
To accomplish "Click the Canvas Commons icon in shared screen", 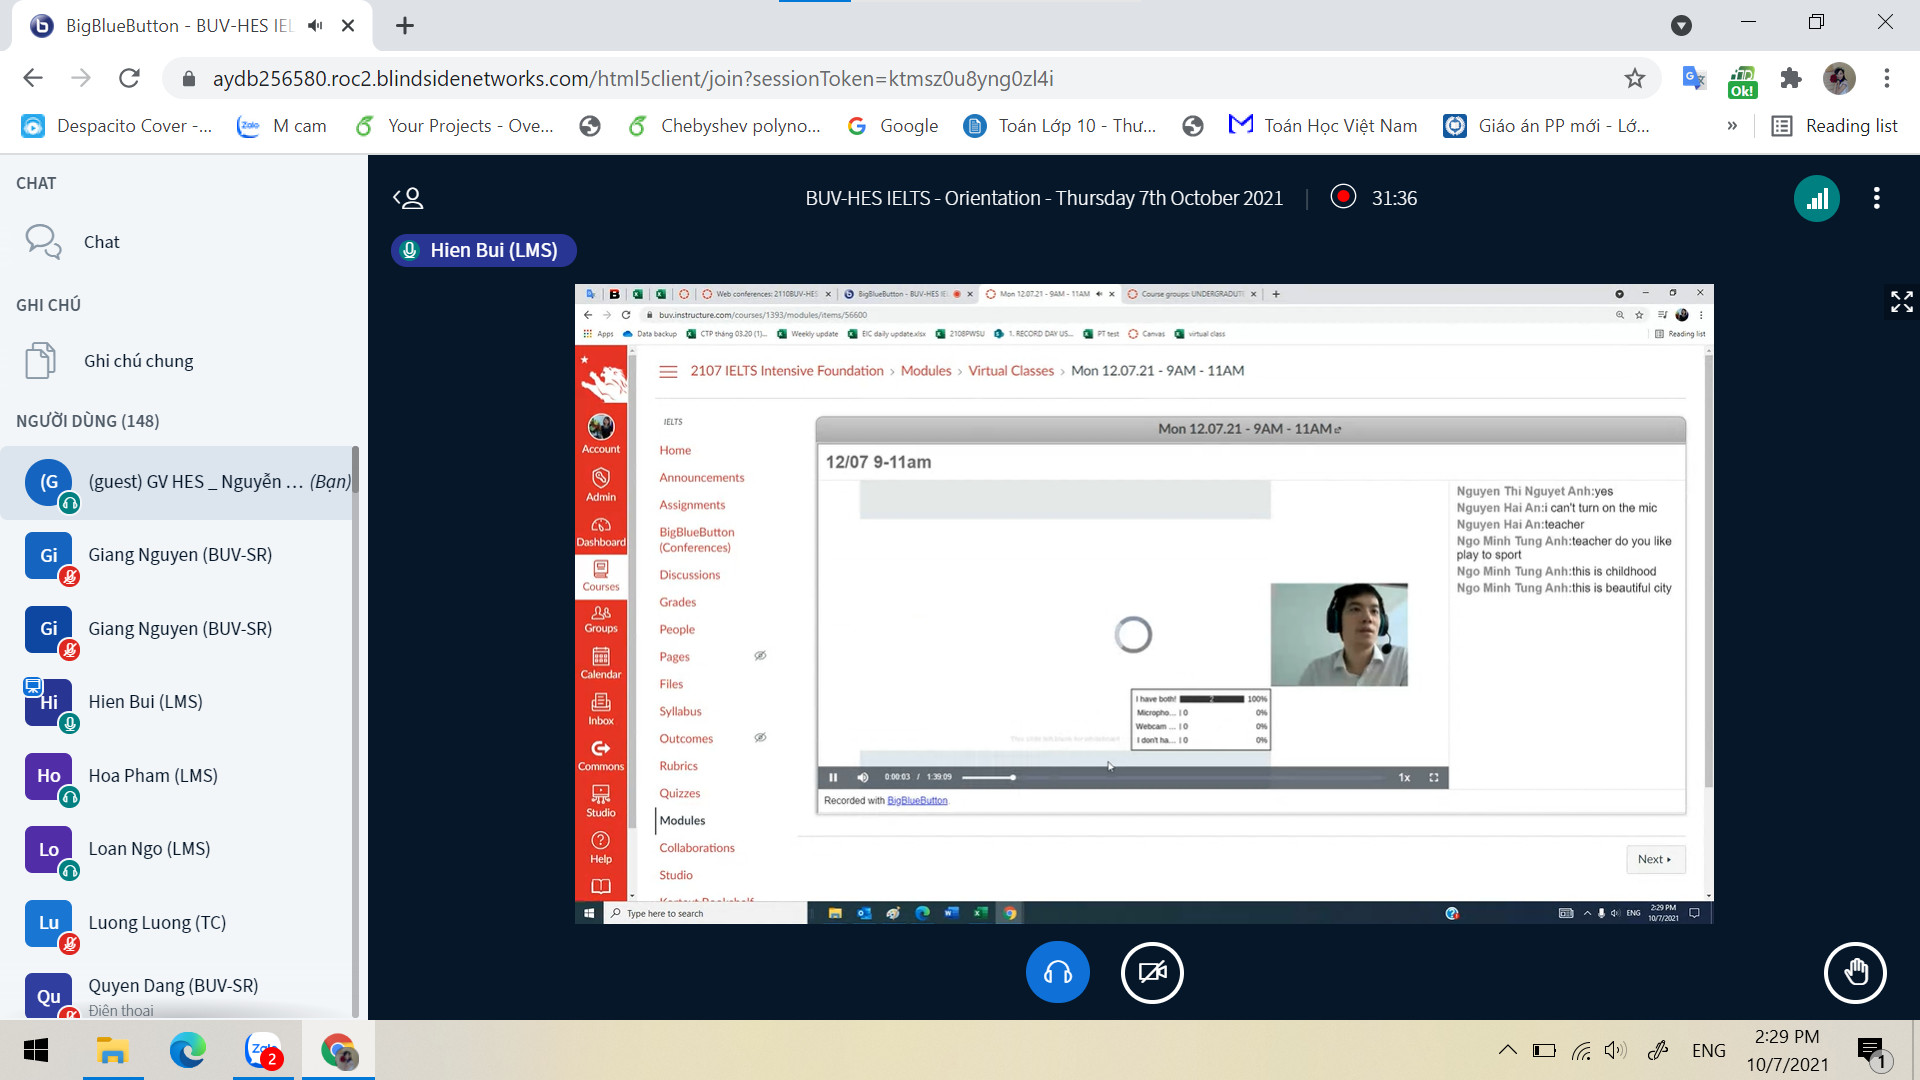I will tap(601, 756).
